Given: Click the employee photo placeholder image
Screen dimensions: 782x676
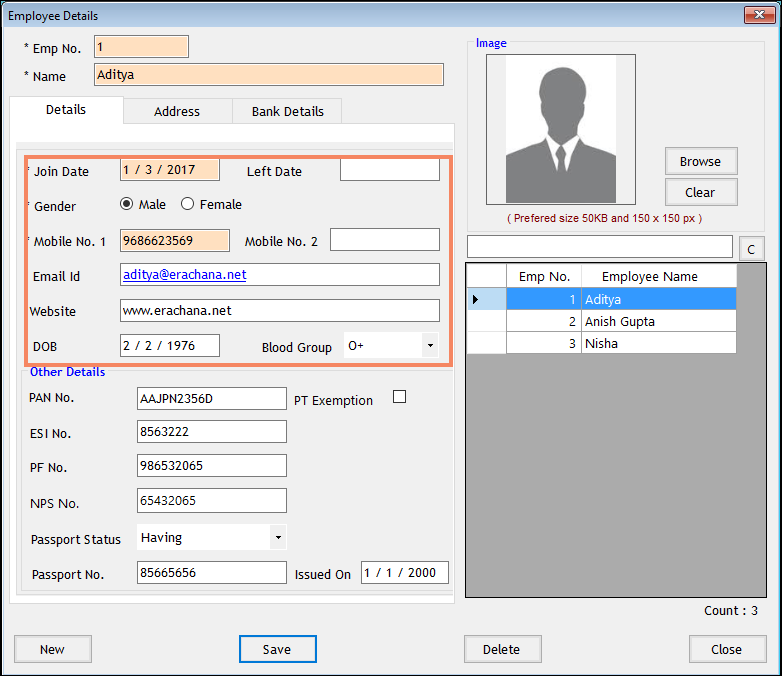Looking at the screenshot, I should [561, 129].
